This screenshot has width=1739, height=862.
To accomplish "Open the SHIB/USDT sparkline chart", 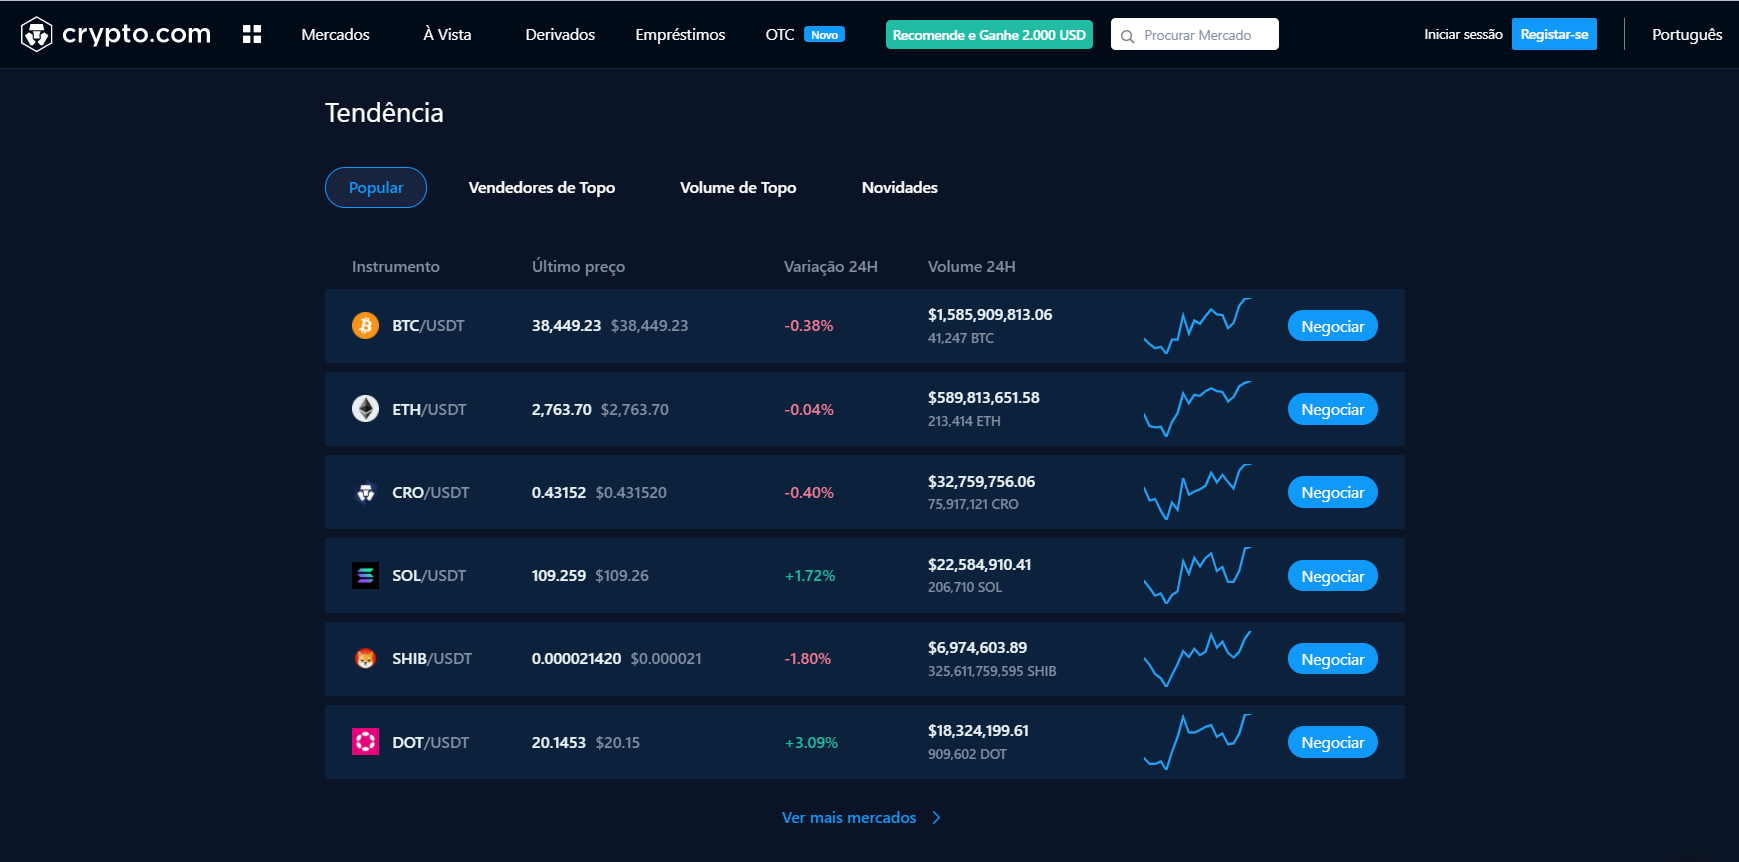I will [x=1197, y=659].
